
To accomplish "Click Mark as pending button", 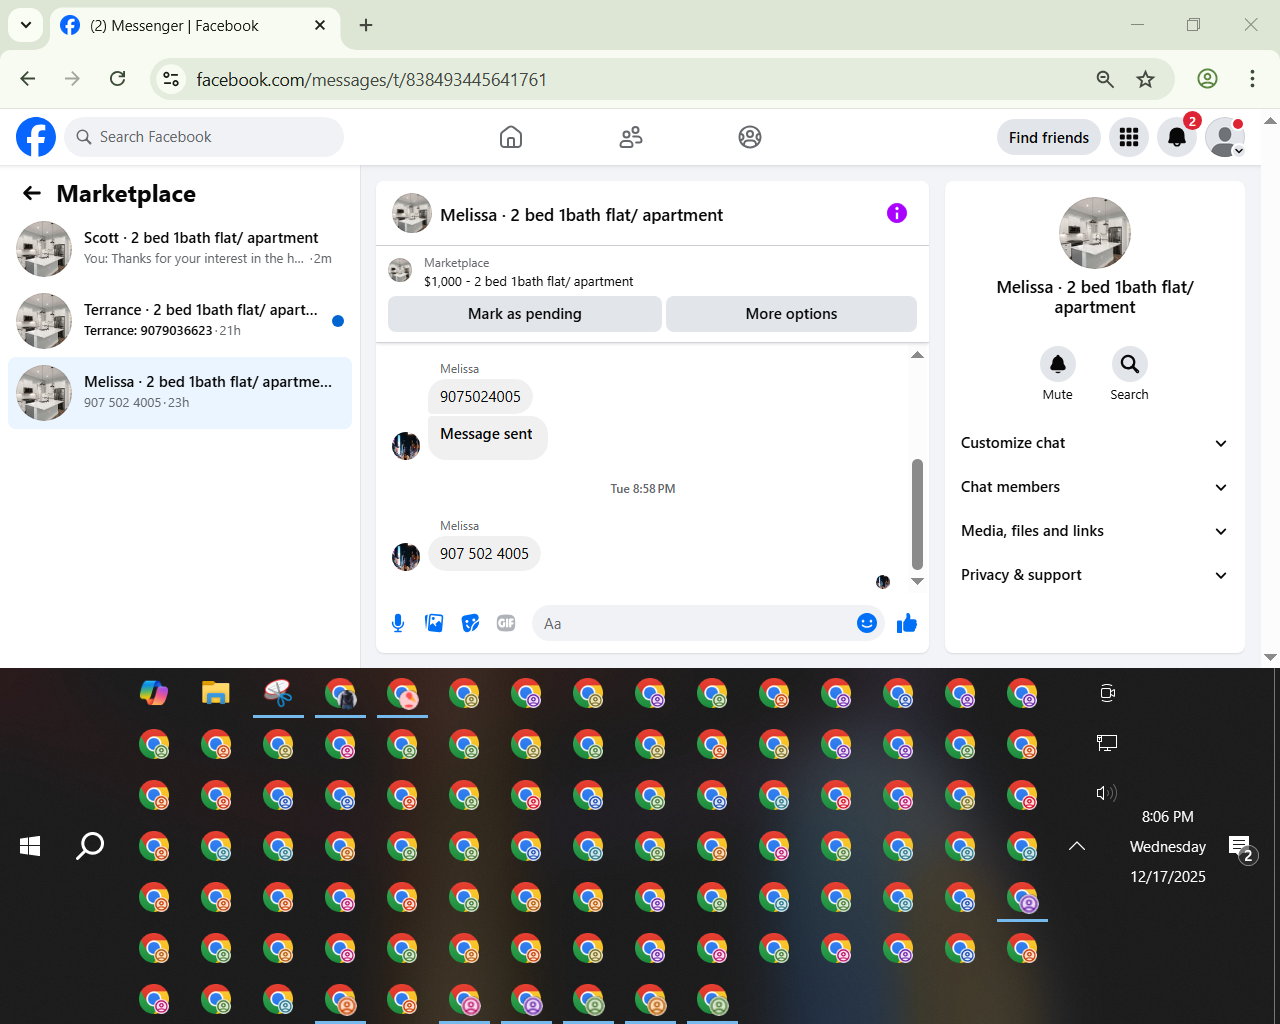I will pos(525,314).
